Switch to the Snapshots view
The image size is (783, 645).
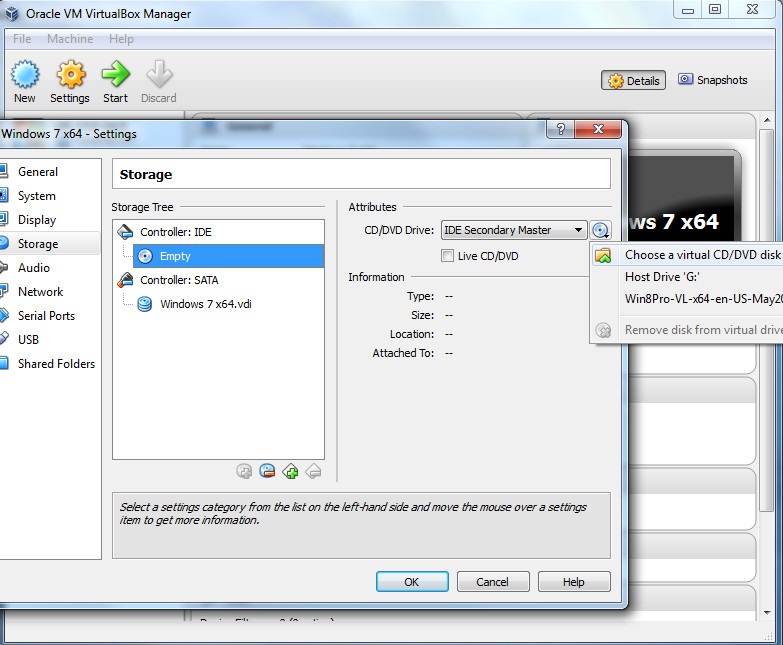click(713, 80)
